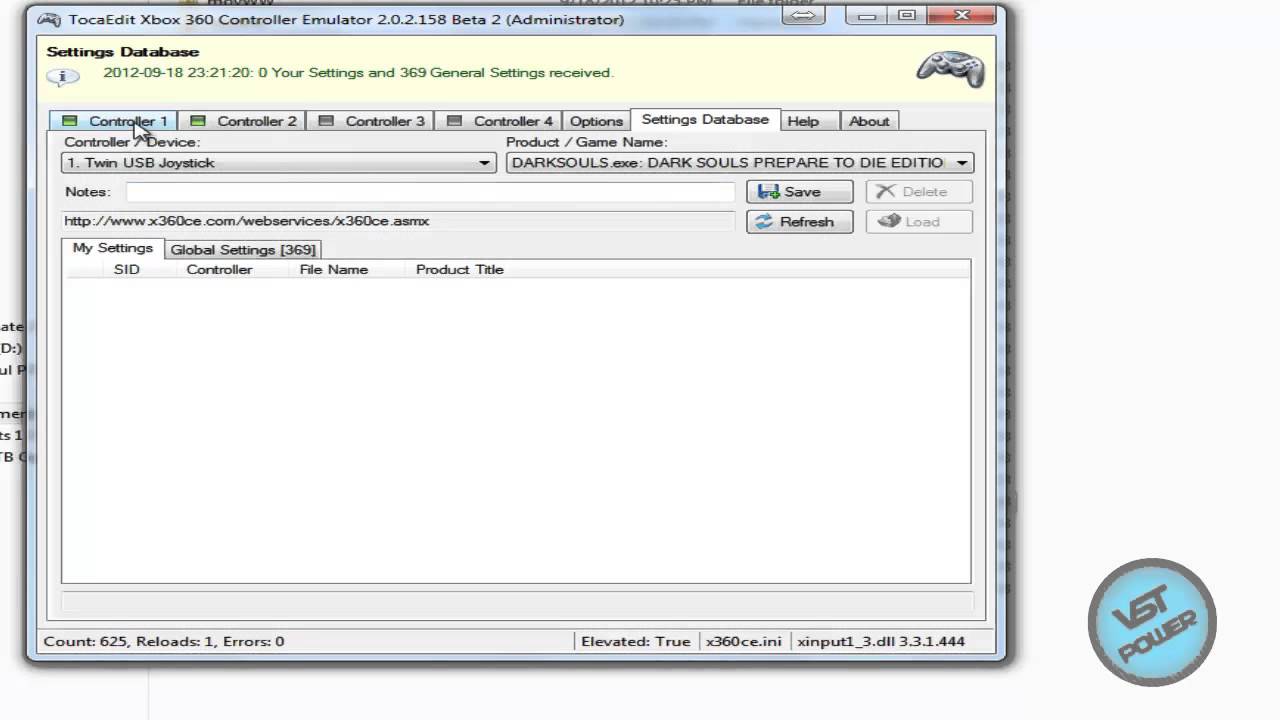Open the Controller 1 tab
Viewport: 1280px width, 720px height.
pyautogui.click(x=114, y=121)
